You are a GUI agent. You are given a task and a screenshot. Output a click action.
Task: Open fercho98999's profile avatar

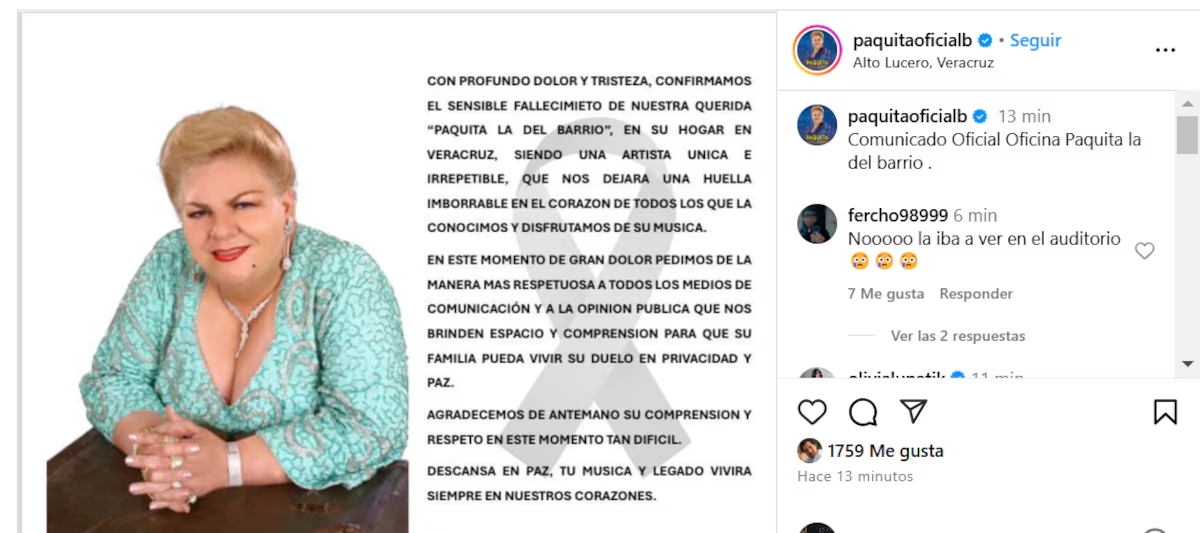(817, 224)
